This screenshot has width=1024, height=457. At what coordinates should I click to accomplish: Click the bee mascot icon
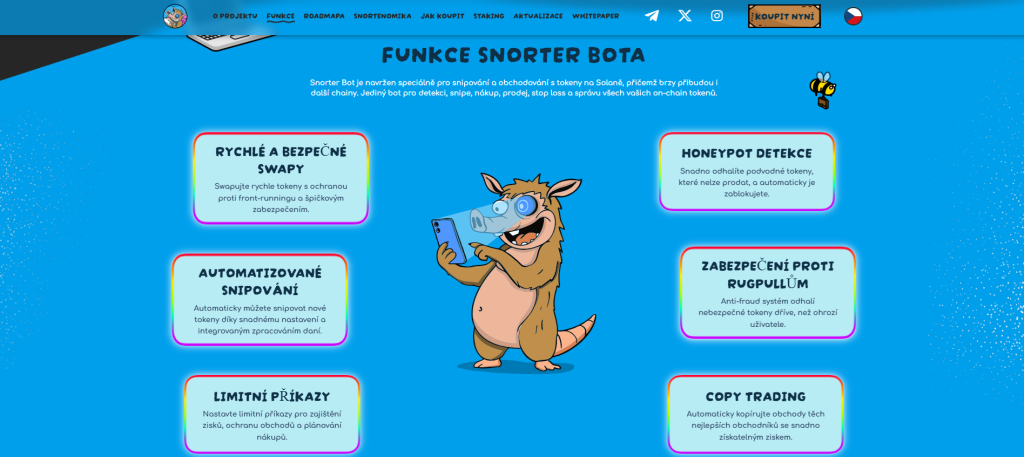[823, 90]
